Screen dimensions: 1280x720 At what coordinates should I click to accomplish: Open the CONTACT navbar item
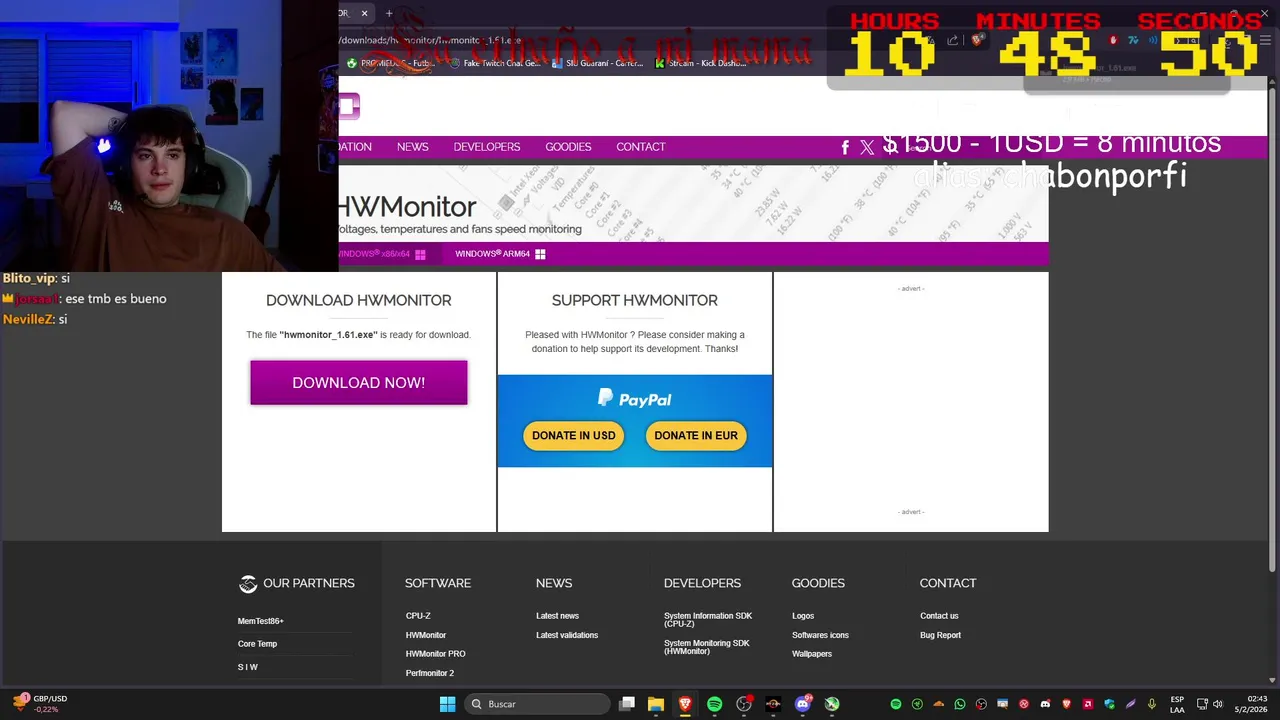(x=641, y=147)
